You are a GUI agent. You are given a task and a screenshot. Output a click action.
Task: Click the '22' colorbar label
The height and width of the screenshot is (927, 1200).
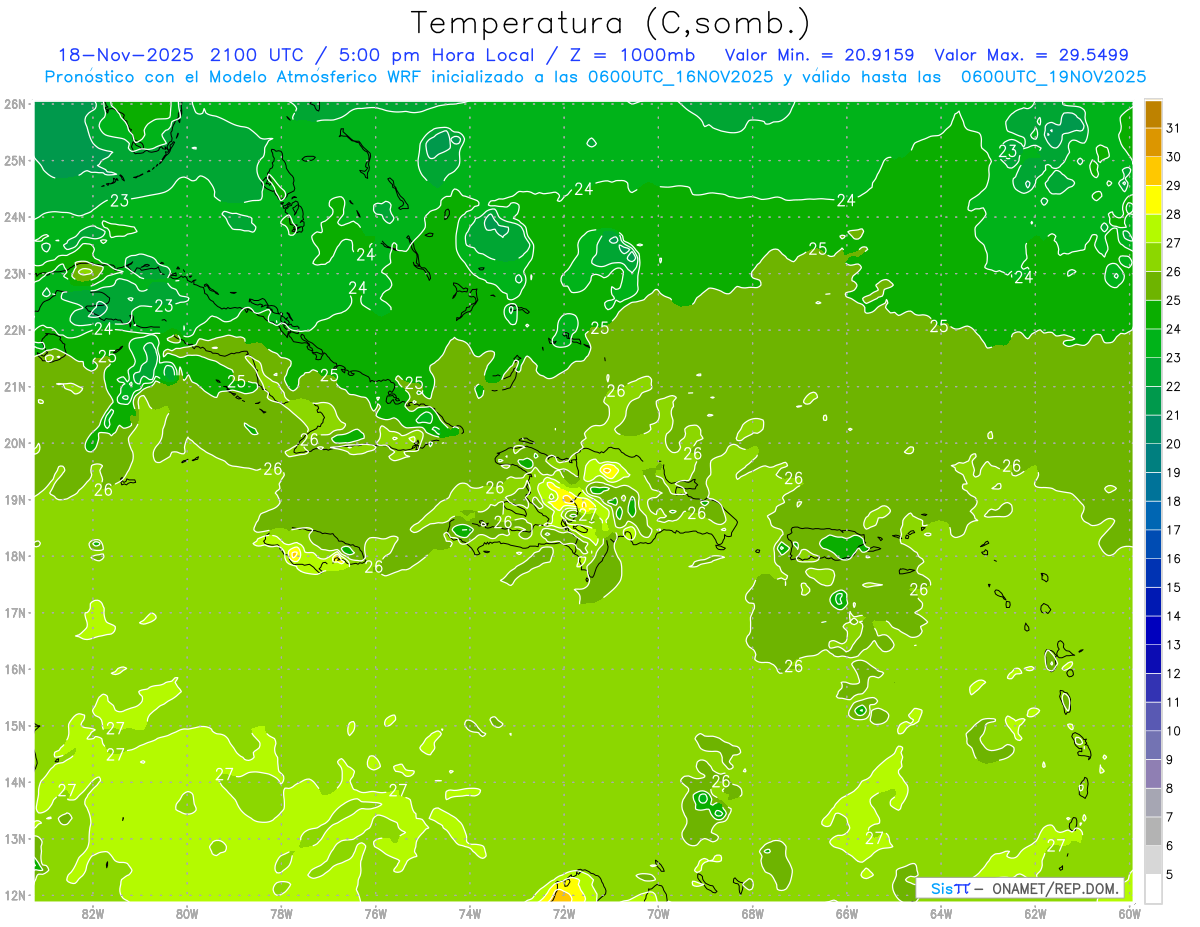[x=1174, y=387]
